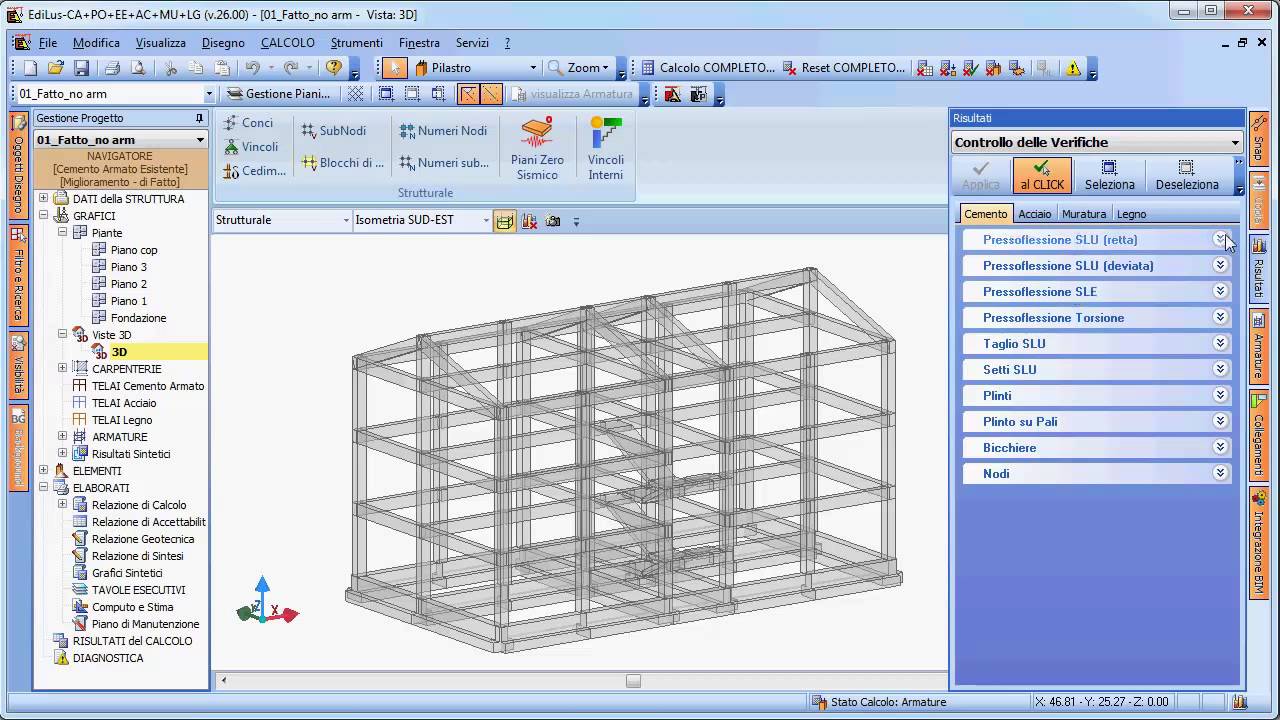
Task: Click the Undo arrow icon
Action: click(253, 68)
